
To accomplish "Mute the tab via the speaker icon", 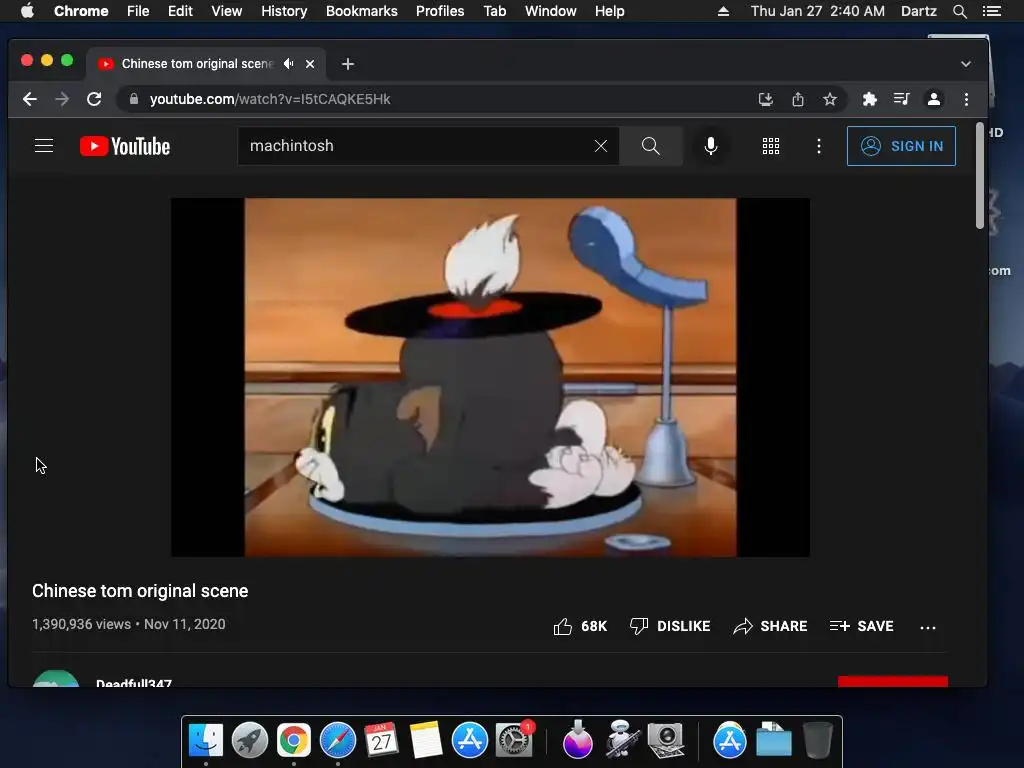I will point(289,63).
